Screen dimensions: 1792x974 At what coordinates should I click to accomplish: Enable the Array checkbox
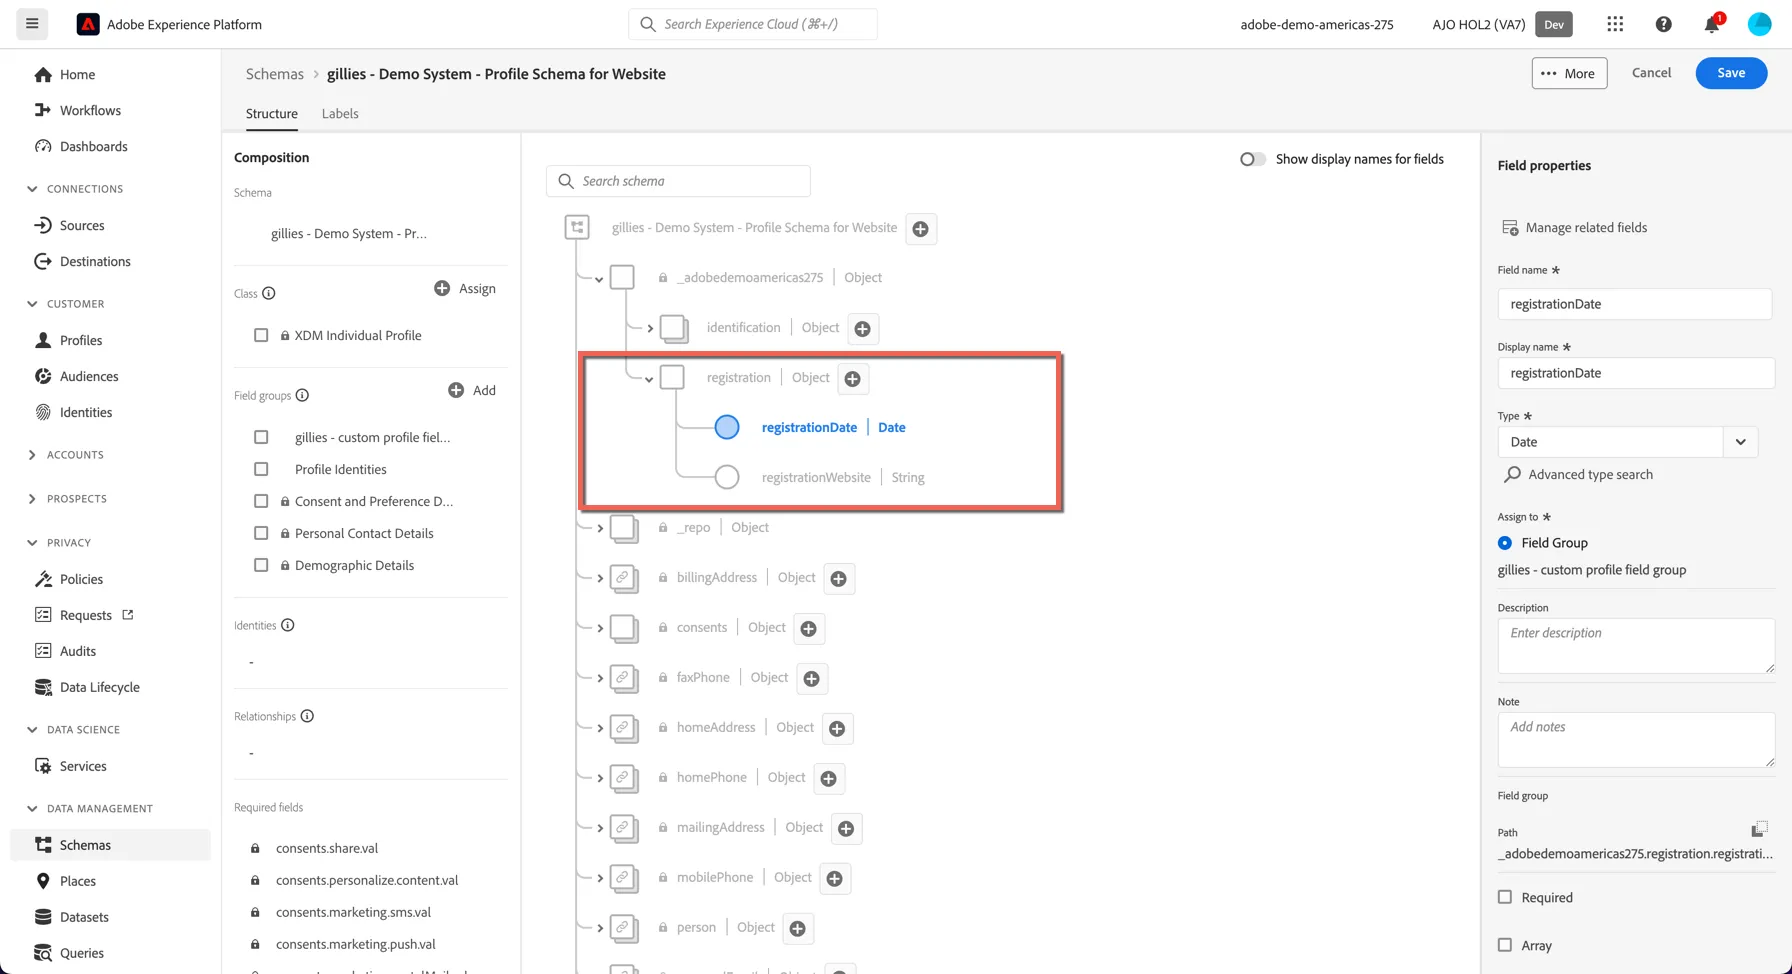click(1505, 945)
